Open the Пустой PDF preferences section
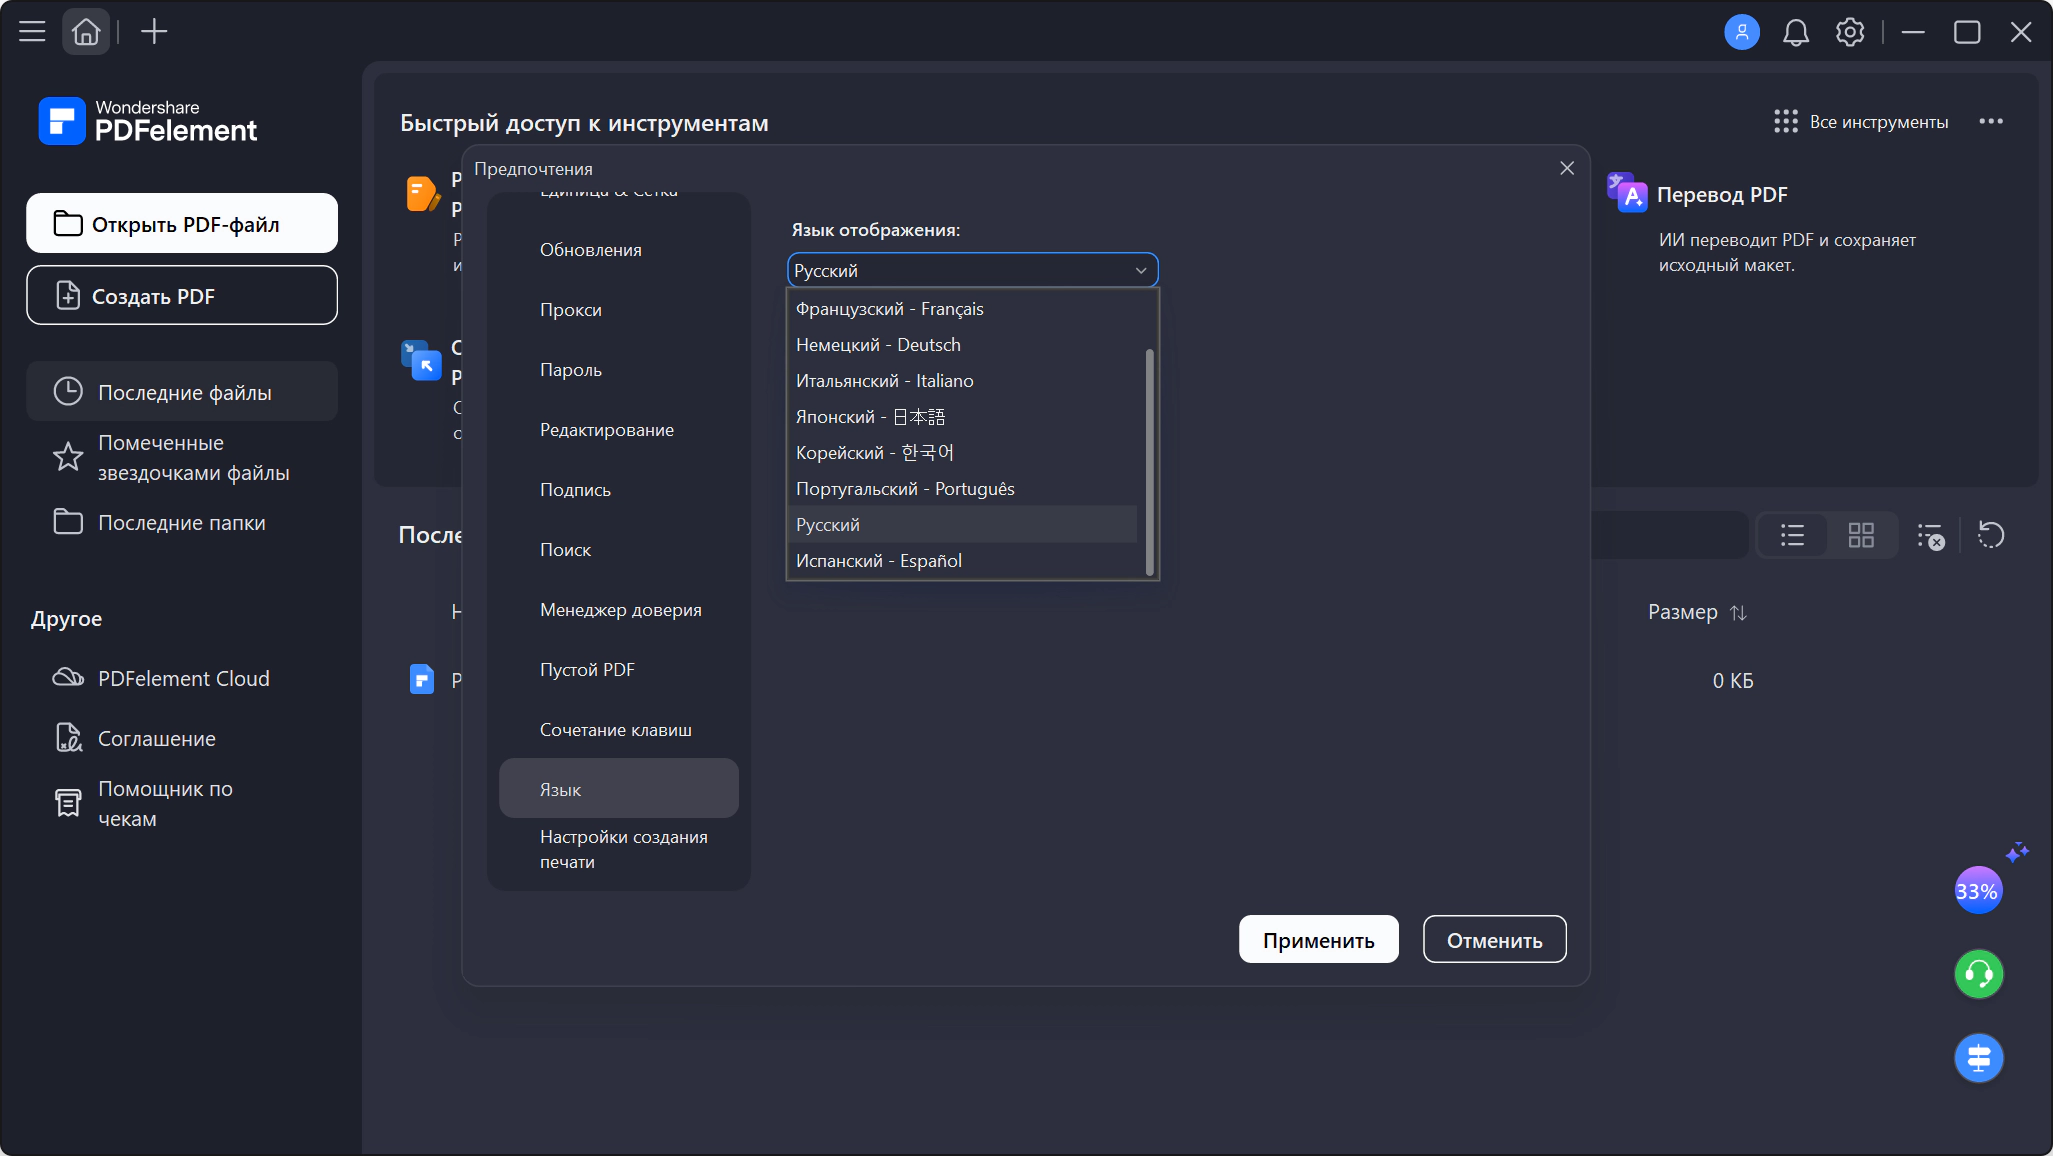Screen dimensions: 2053x1156 click(619, 670)
